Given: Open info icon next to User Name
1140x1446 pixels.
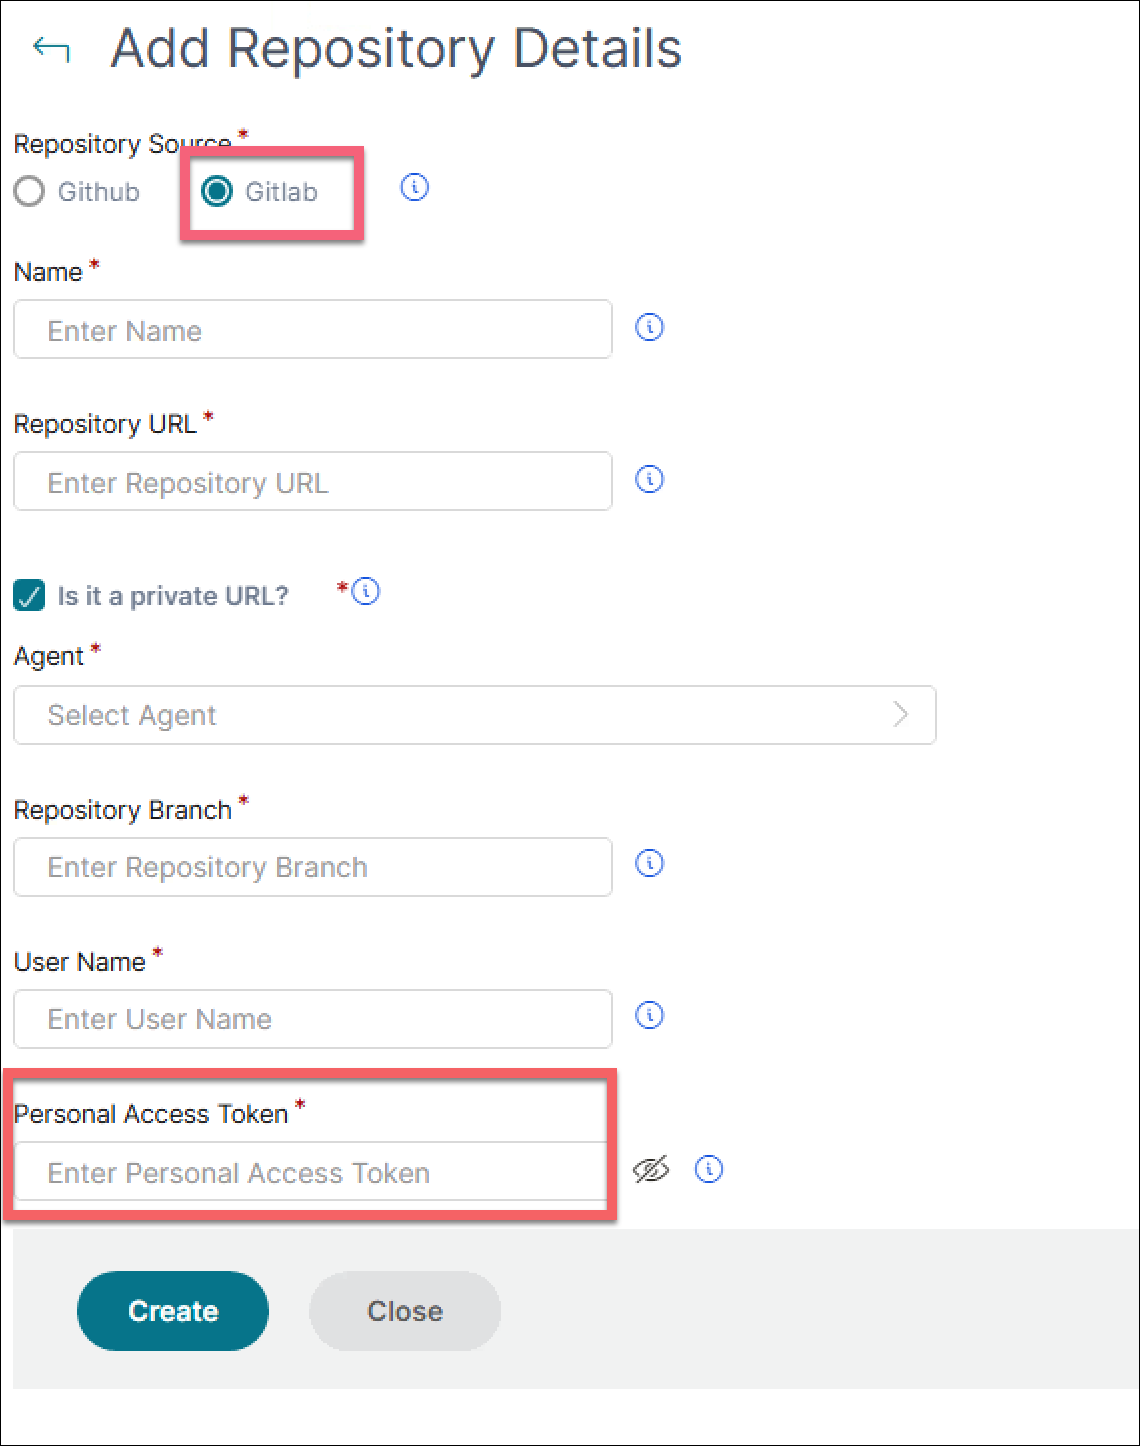Looking at the screenshot, I should coord(650,1015).
